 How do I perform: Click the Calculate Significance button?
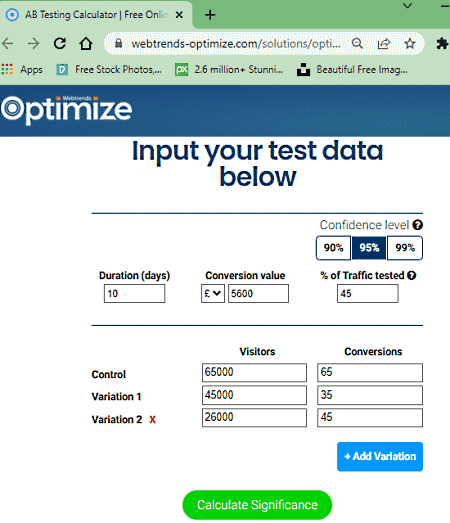[257, 505]
